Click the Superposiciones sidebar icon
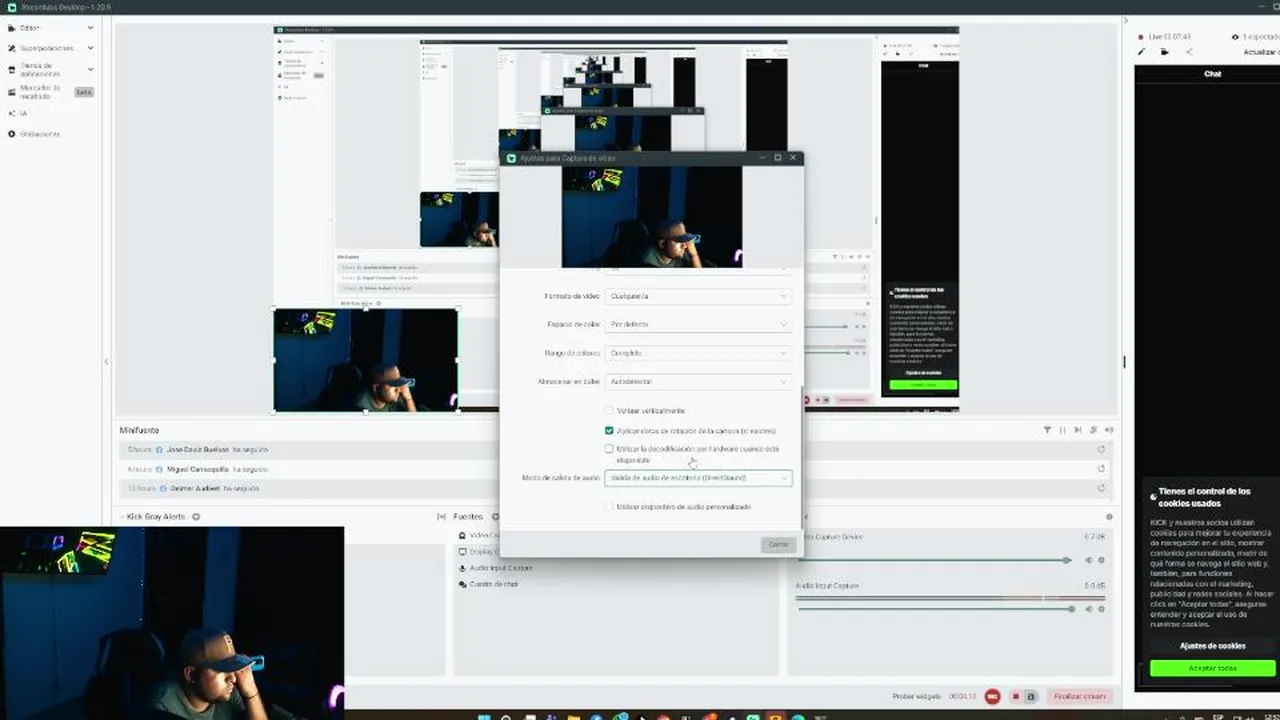This screenshot has width=1280, height=720. tap(12, 48)
